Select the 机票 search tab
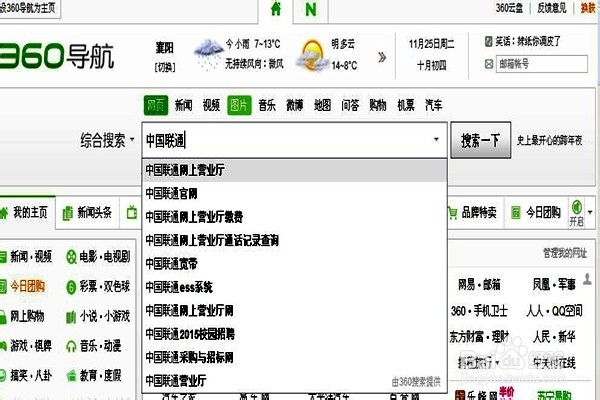 (x=406, y=105)
